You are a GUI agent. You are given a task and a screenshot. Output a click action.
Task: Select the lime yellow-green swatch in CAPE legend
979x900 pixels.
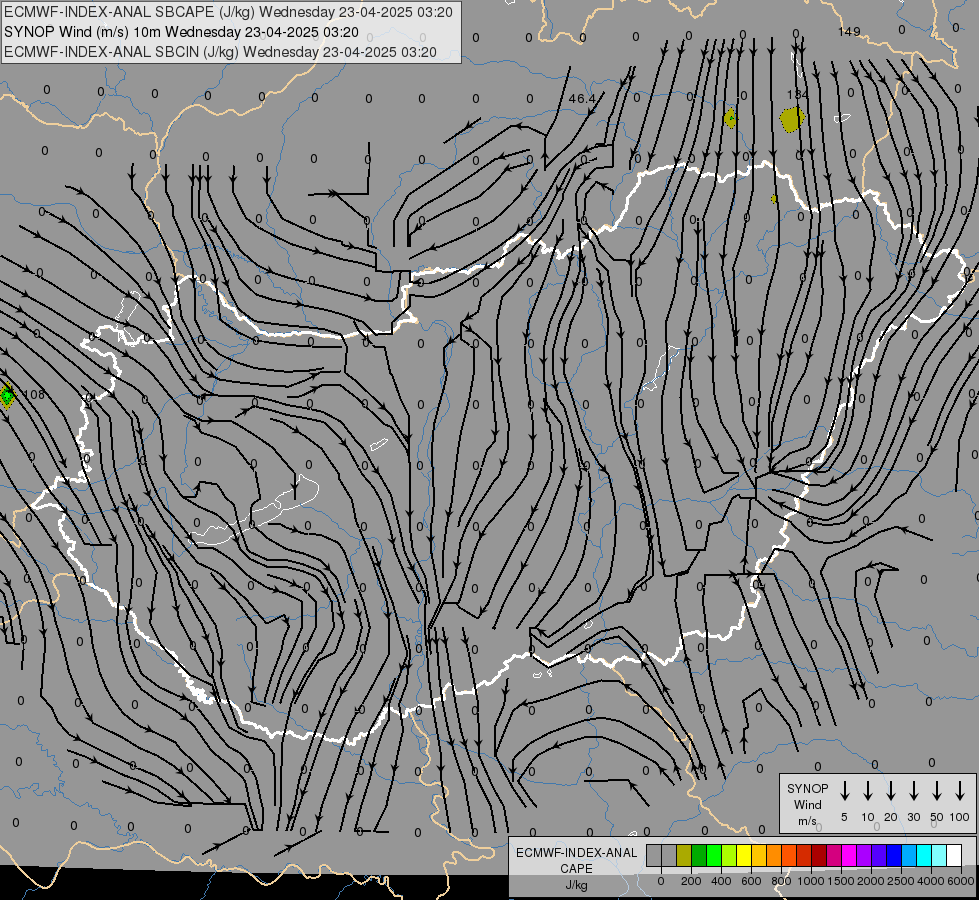coord(729,855)
